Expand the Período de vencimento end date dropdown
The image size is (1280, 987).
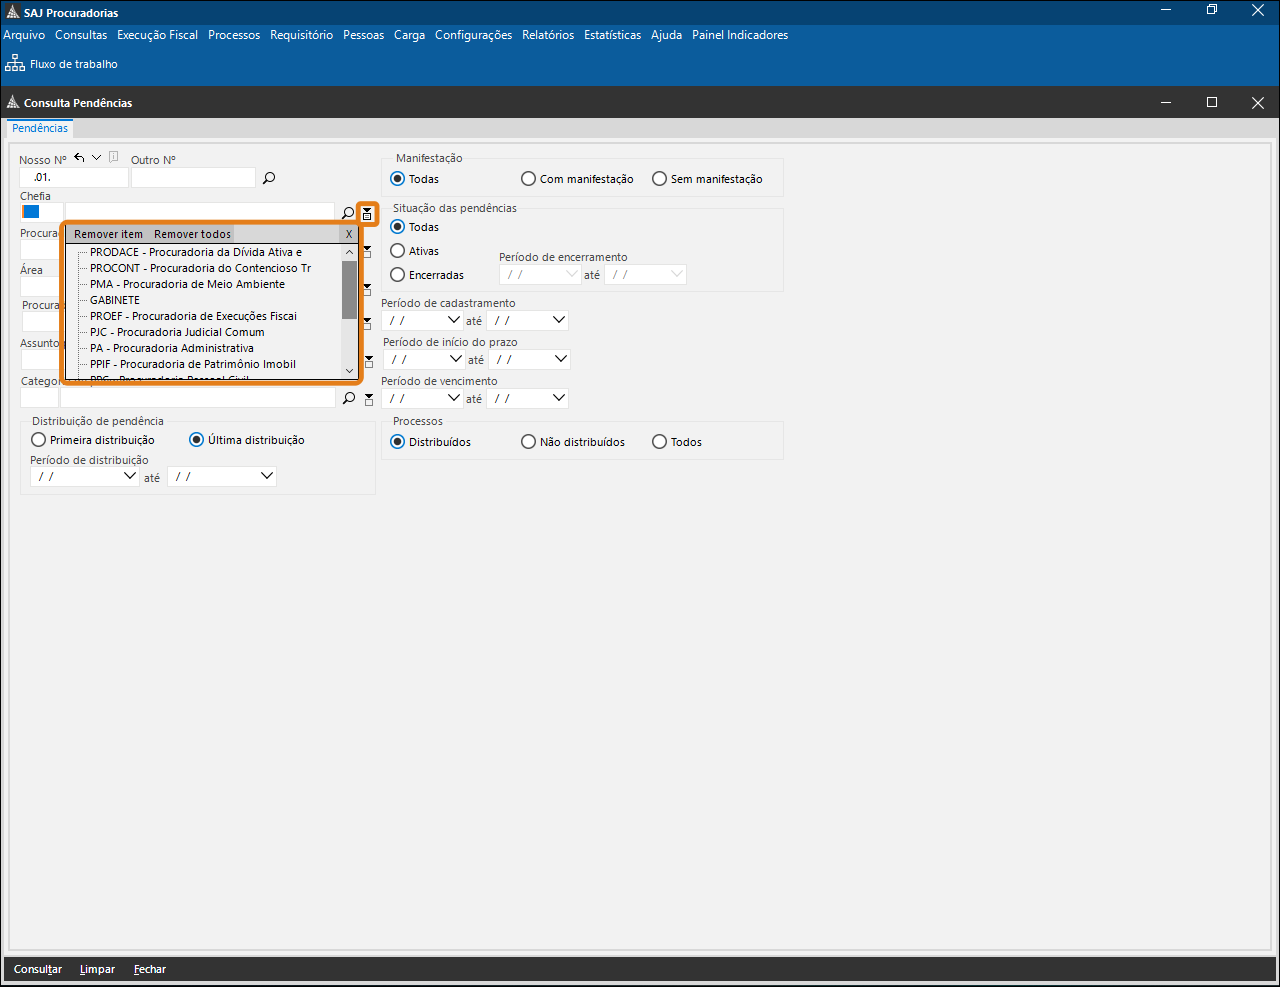pos(558,398)
